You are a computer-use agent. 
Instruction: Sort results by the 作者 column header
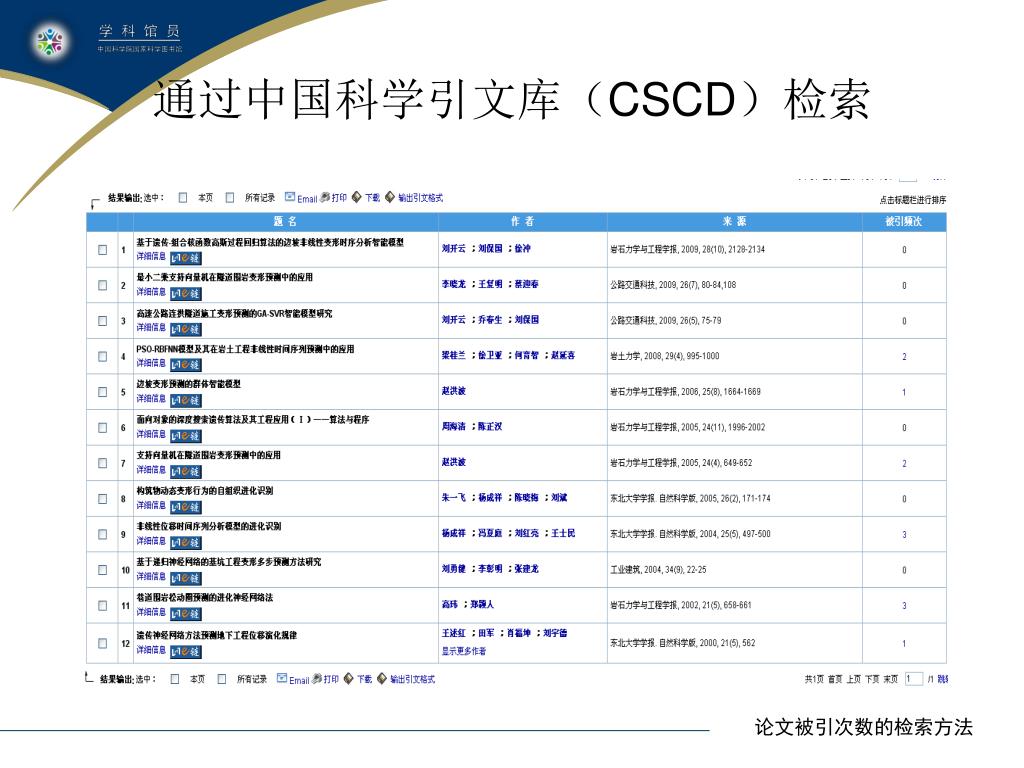[x=522, y=221]
